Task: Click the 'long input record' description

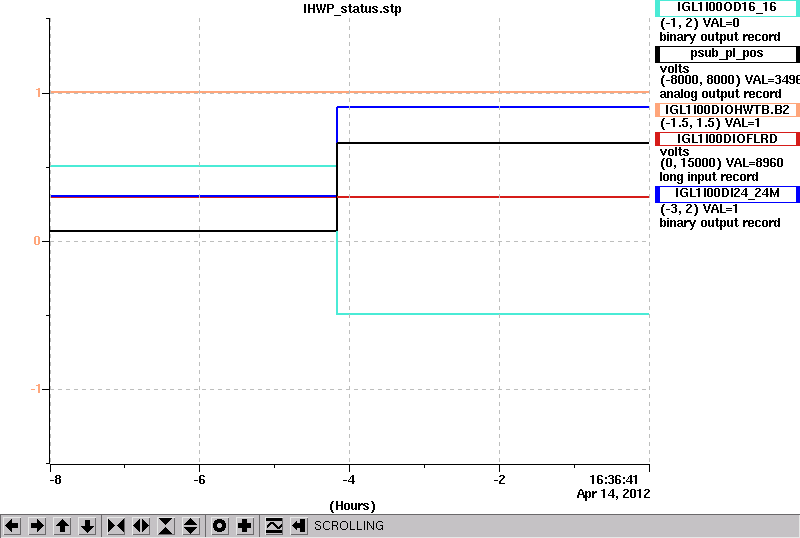Action: [709, 177]
